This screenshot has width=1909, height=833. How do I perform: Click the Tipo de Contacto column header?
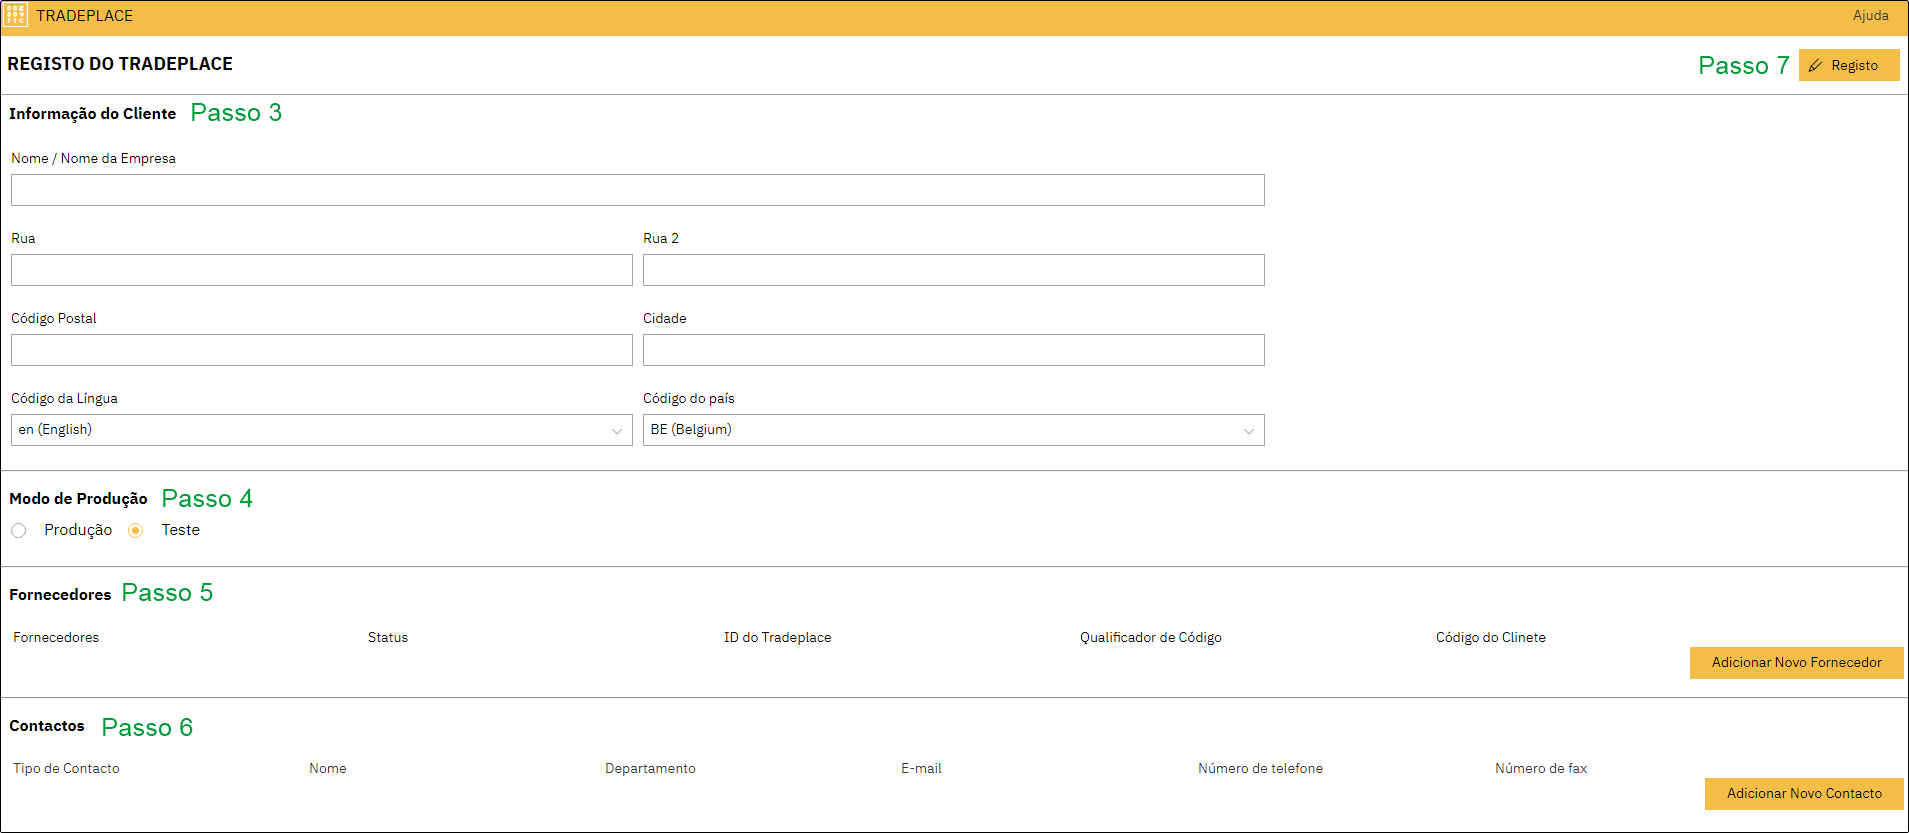point(66,768)
